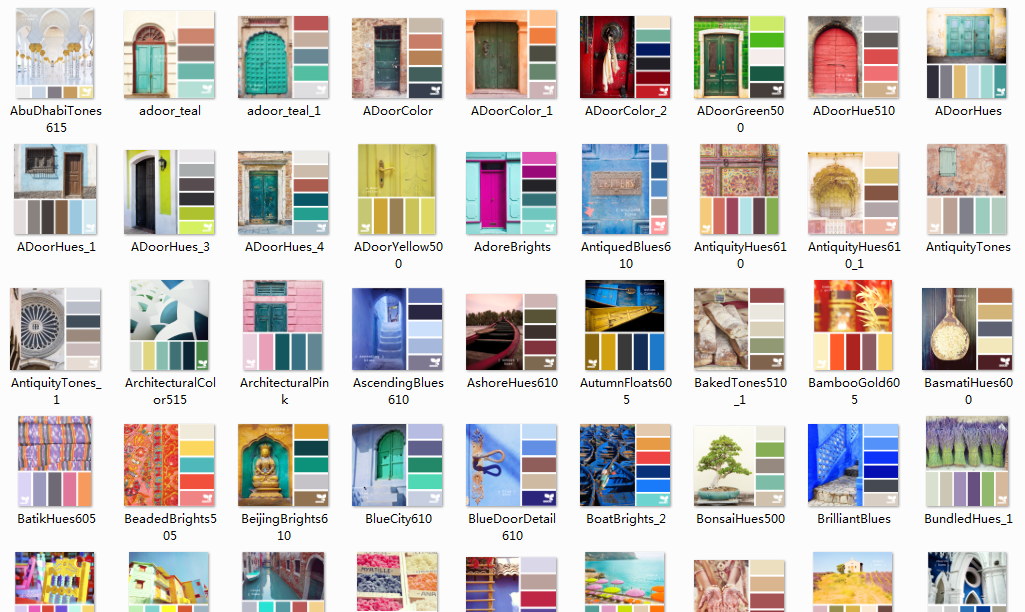Choose the ADoorGreen500 thumbnail

[x=739, y=57]
